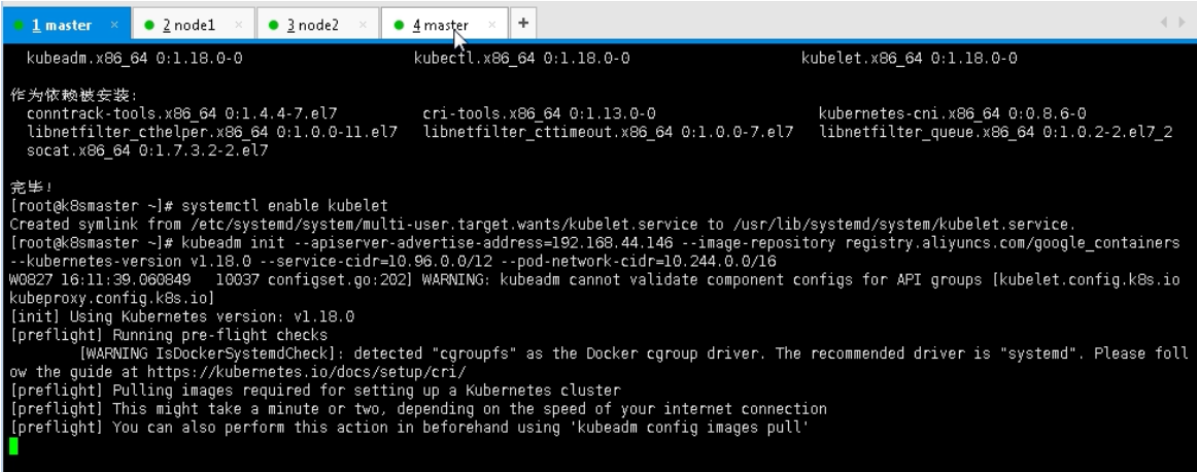Add a new session tab with plus
This screenshot has width=1197, height=472.
(x=523, y=23)
